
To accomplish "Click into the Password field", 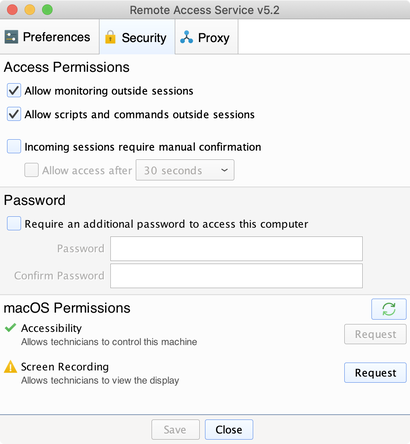I will 236,249.
